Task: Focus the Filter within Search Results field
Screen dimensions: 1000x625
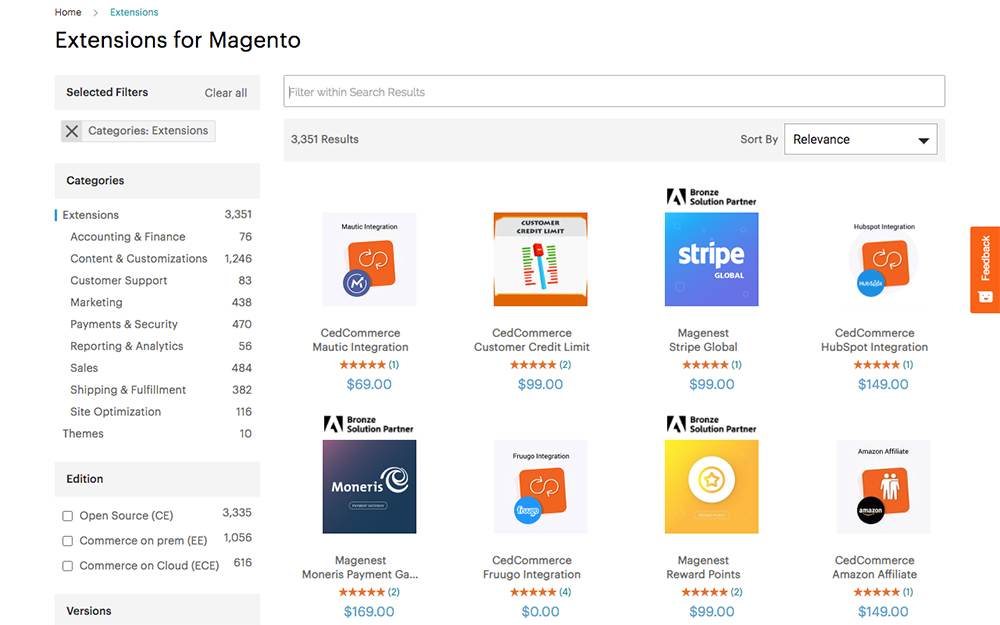Action: pos(614,91)
